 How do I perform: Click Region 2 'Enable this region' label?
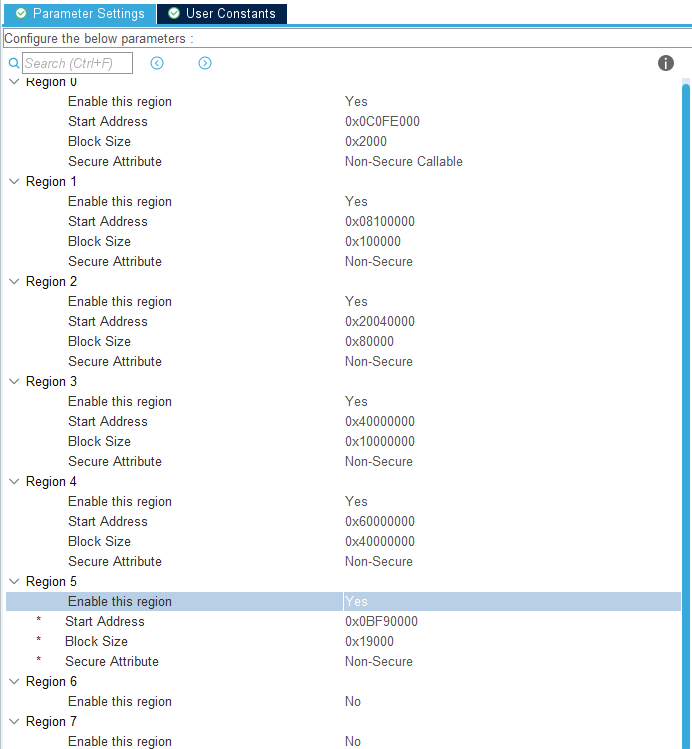(120, 301)
